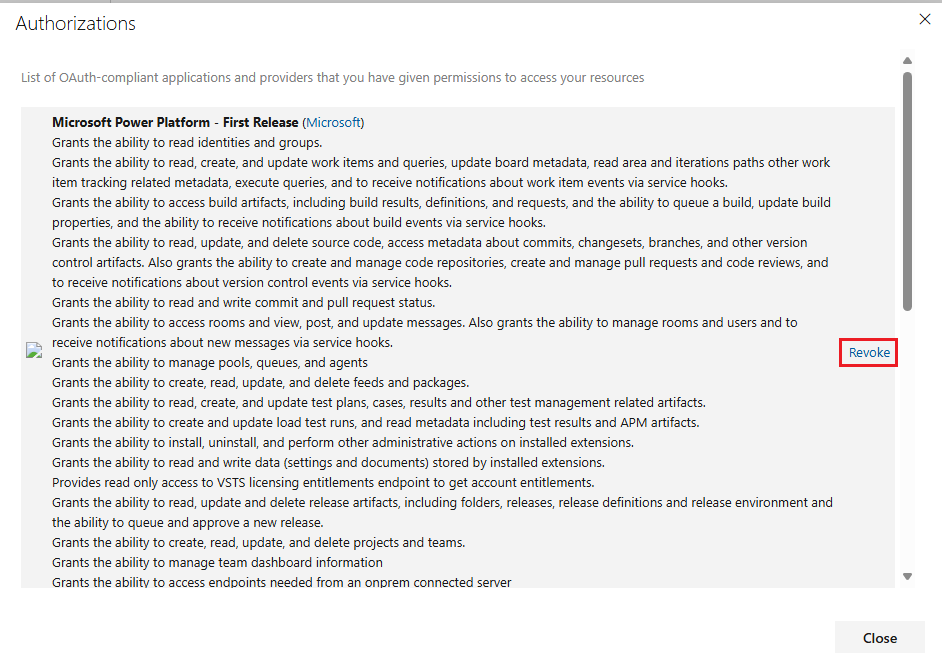942x671 pixels.
Task: Click the feeds and packages permission line
Action: [x=260, y=383]
